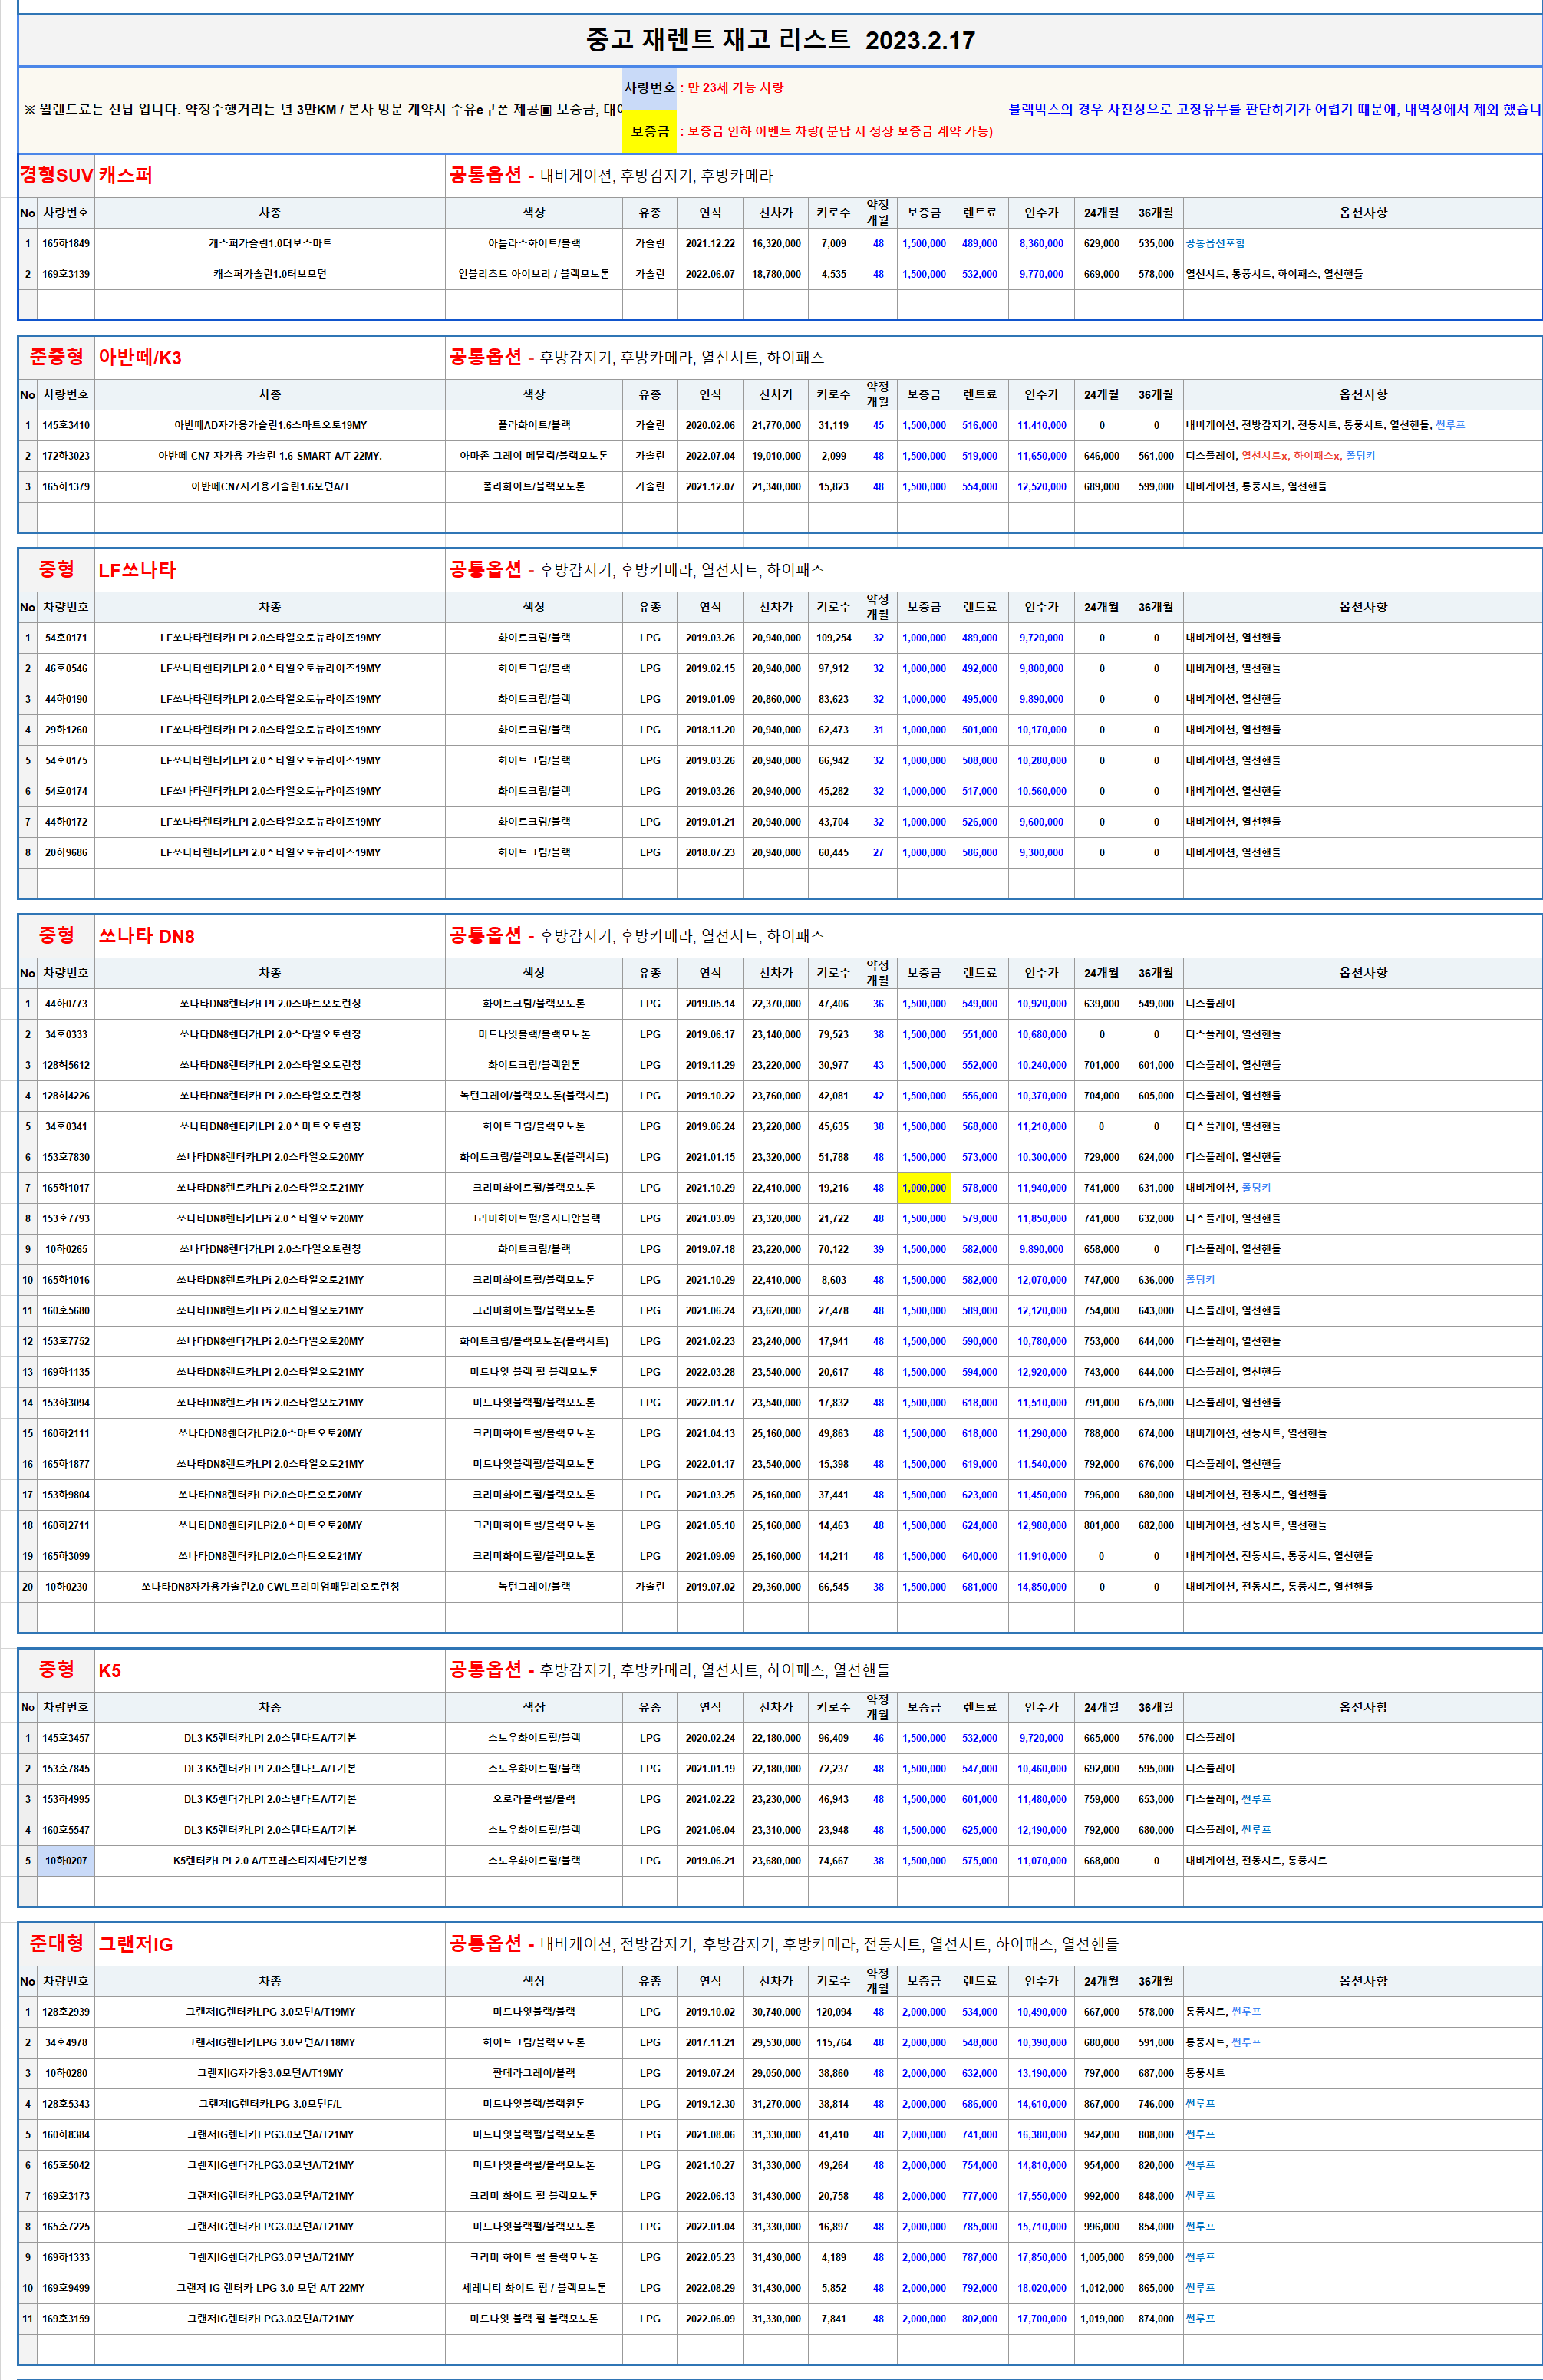Click the "LF쏘나타" section heading
This screenshot has height=2380, width=1543.
[137, 570]
